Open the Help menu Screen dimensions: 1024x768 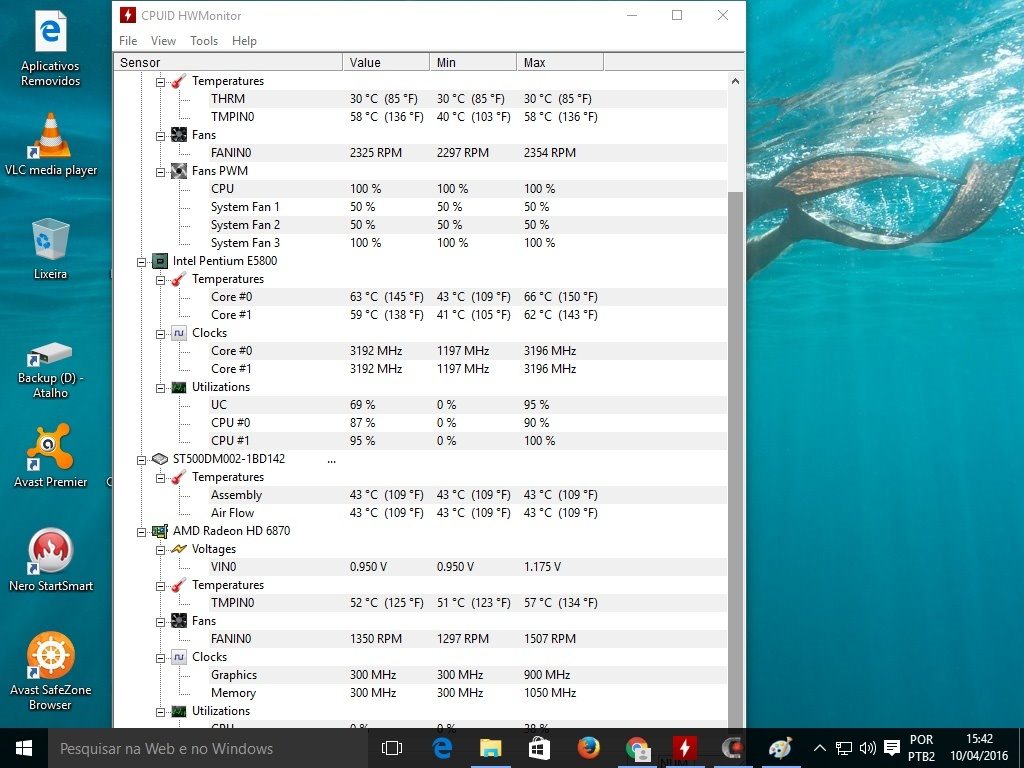coord(244,40)
